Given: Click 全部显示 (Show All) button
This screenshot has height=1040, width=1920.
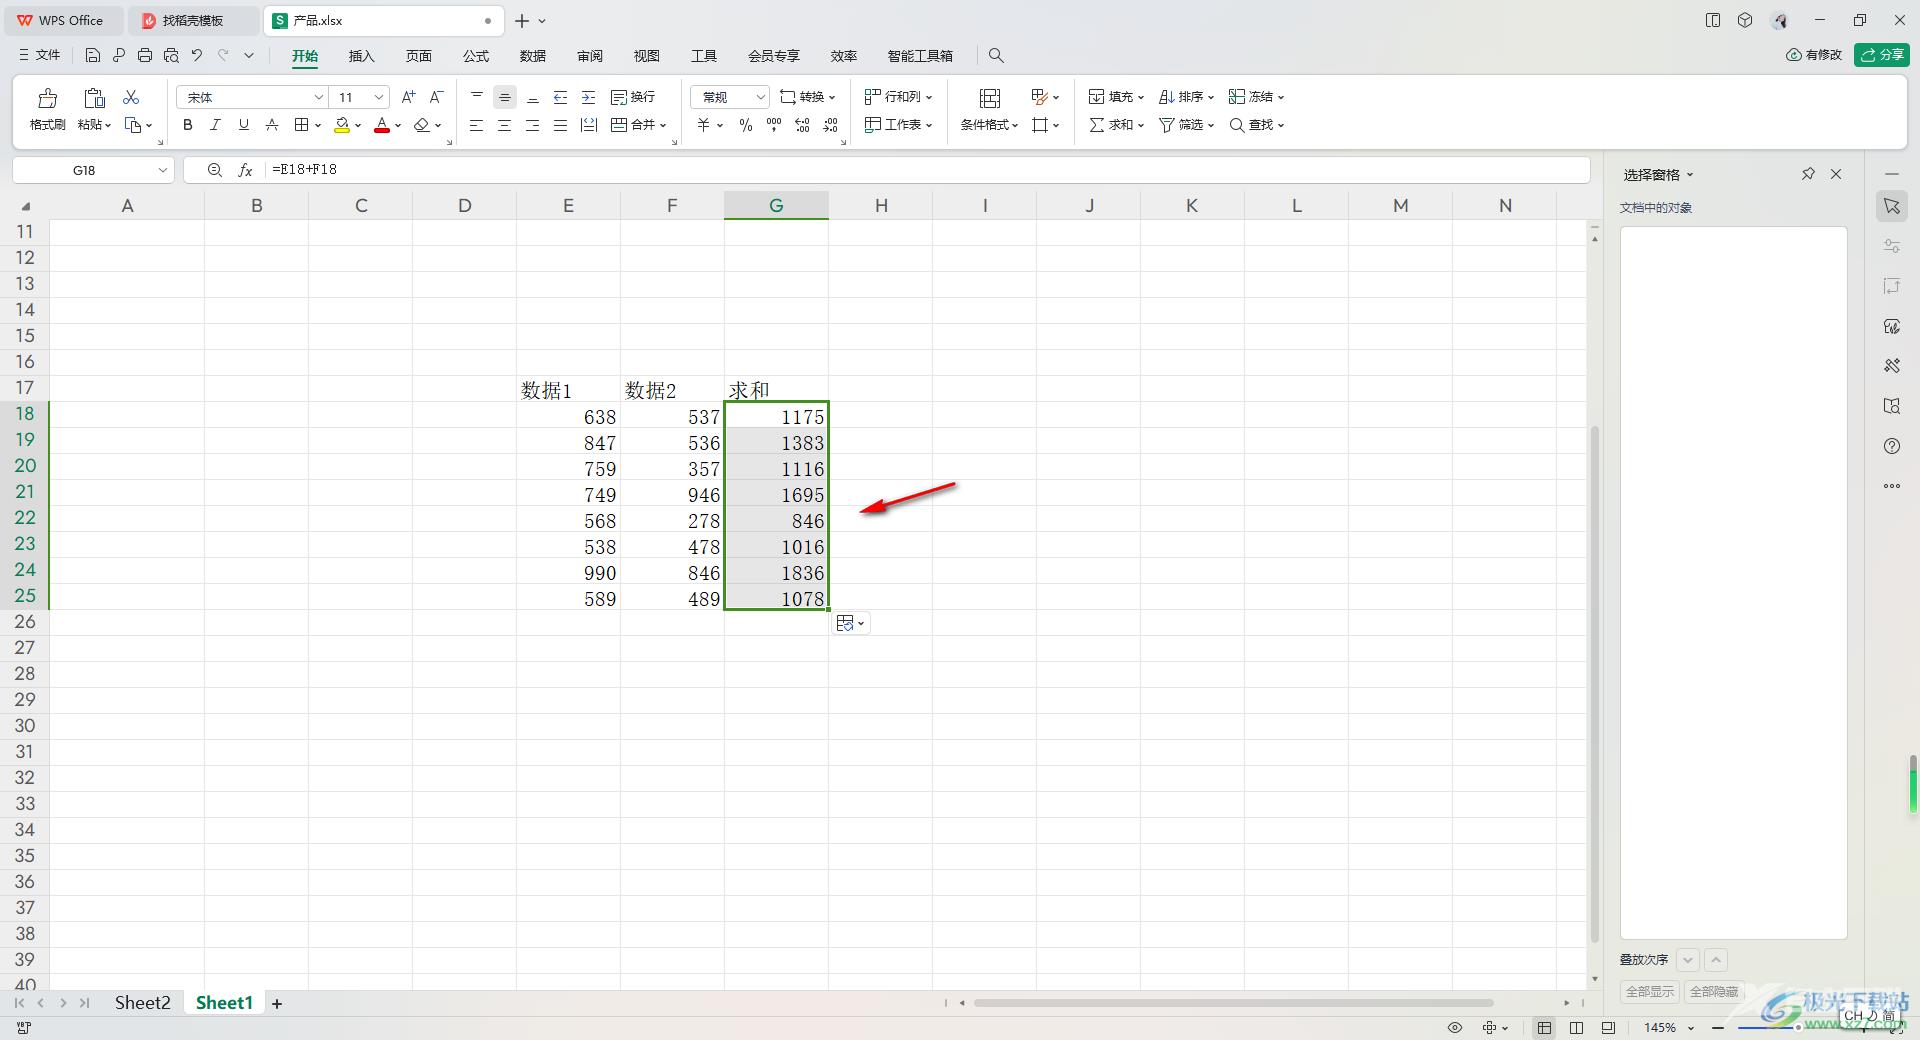Looking at the screenshot, I should [x=1650, y=992].
